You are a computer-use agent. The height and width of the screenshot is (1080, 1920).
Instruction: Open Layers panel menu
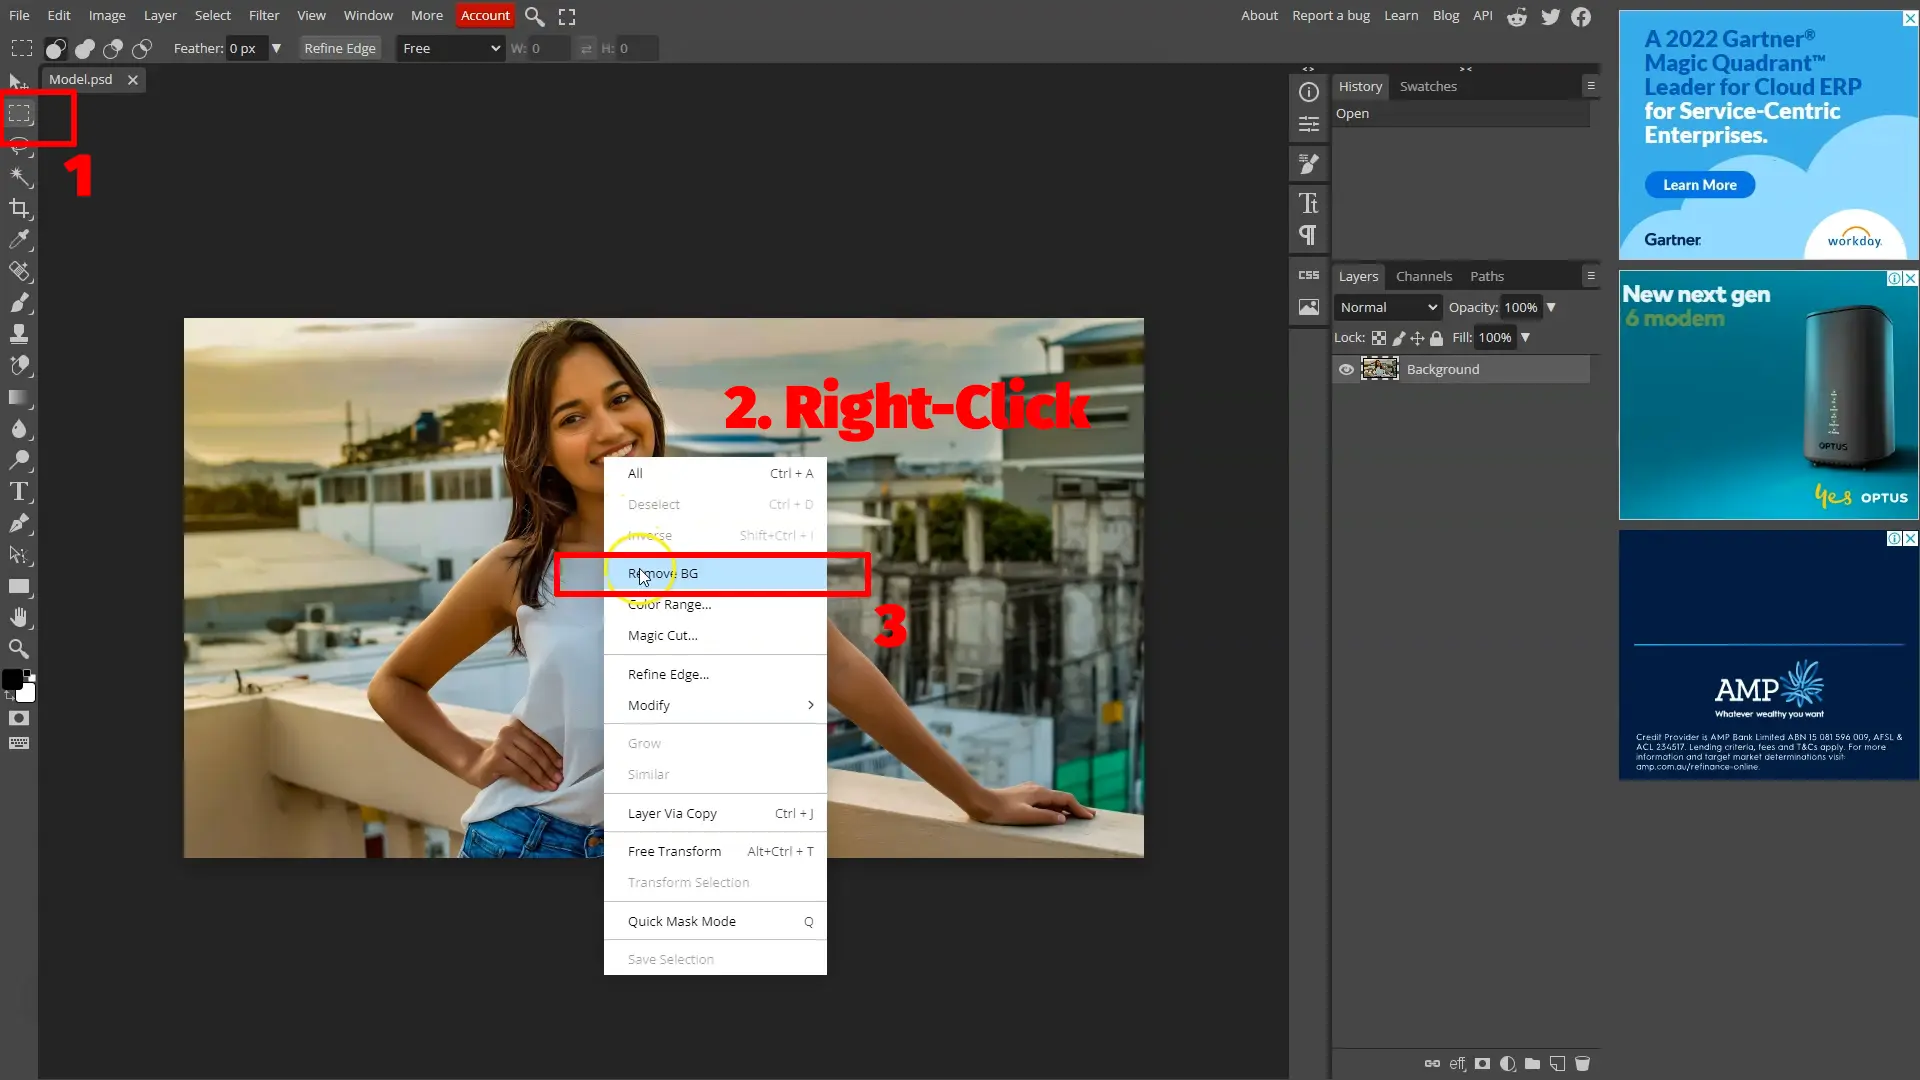[1590, 276]
